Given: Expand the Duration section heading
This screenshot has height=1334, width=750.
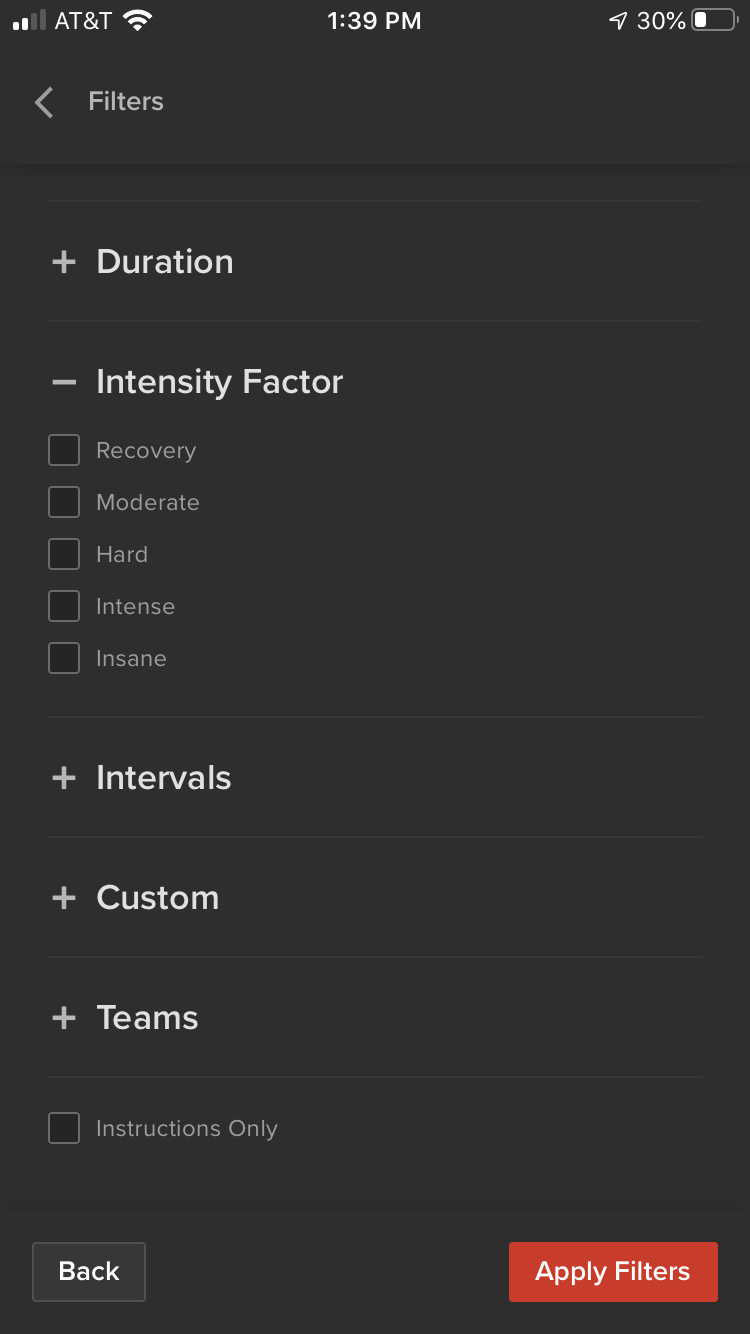Looking at the screenshot, I should (165, 262).
